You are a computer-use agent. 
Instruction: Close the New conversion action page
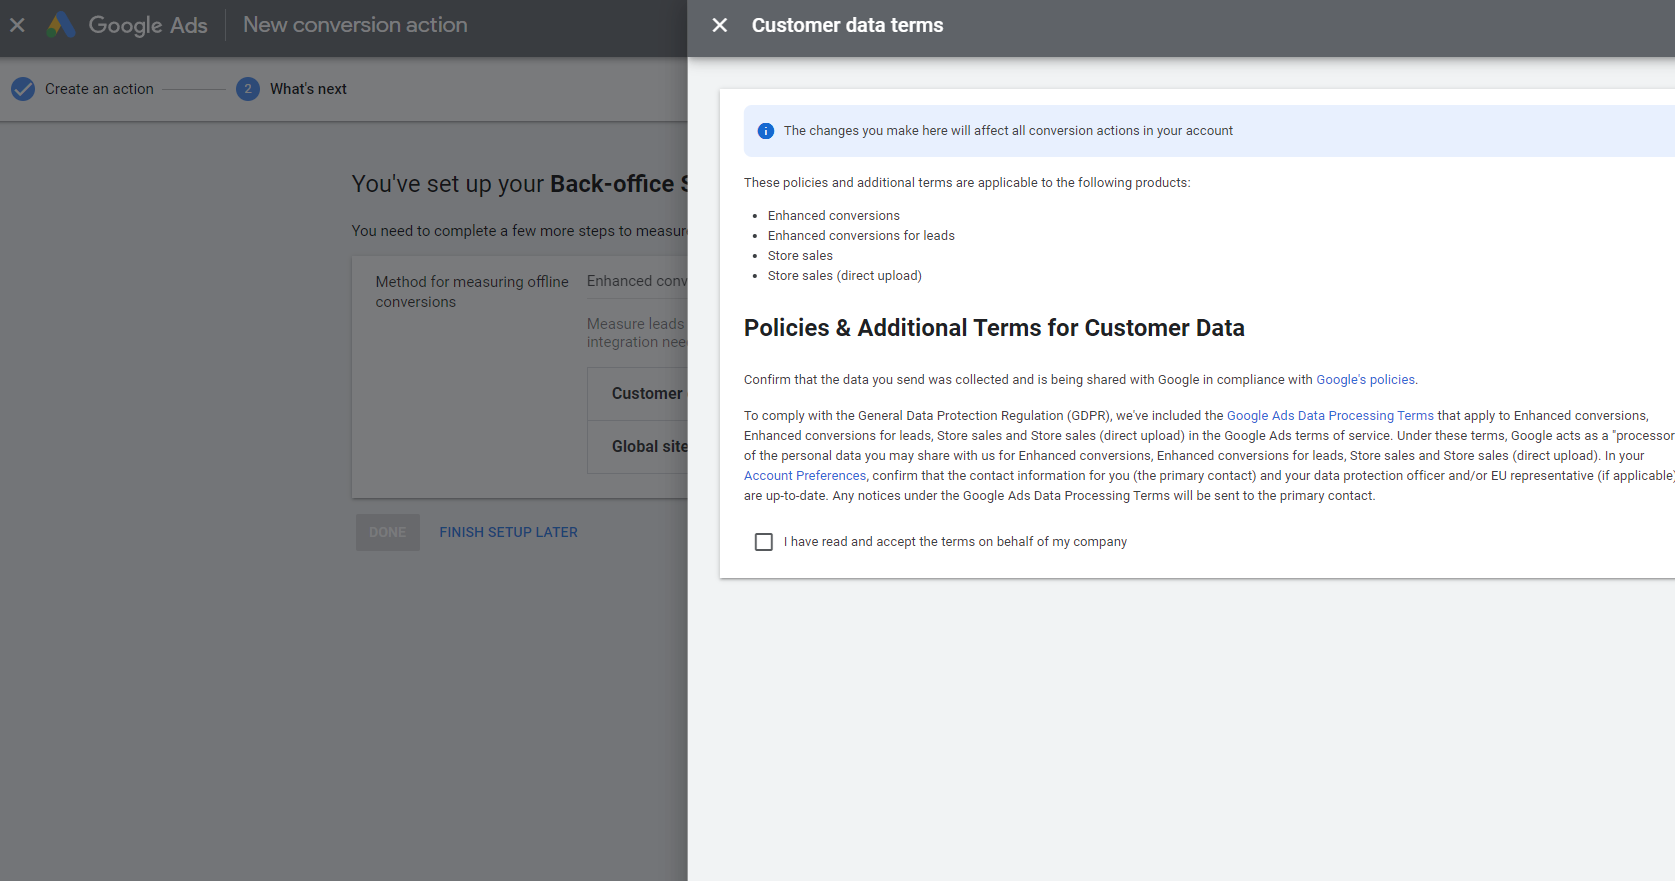pyautogui.click(x=17, y=25)
